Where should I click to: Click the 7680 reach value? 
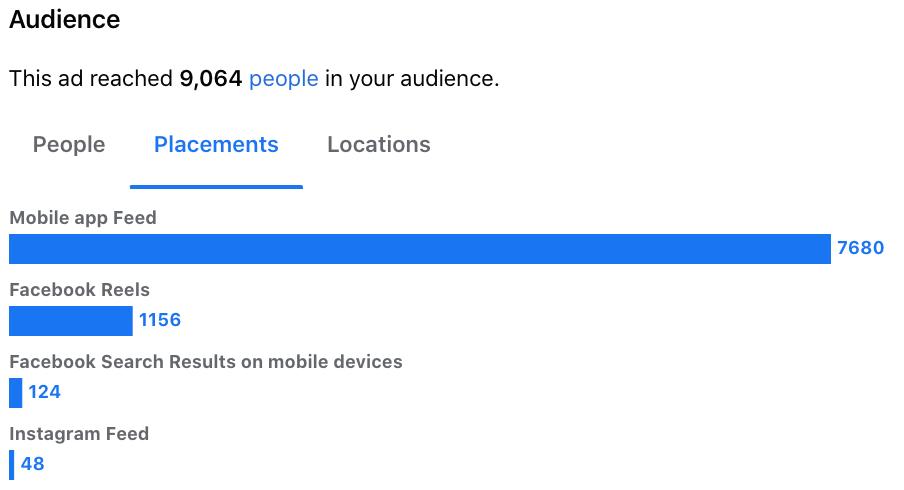coord(860,249)
